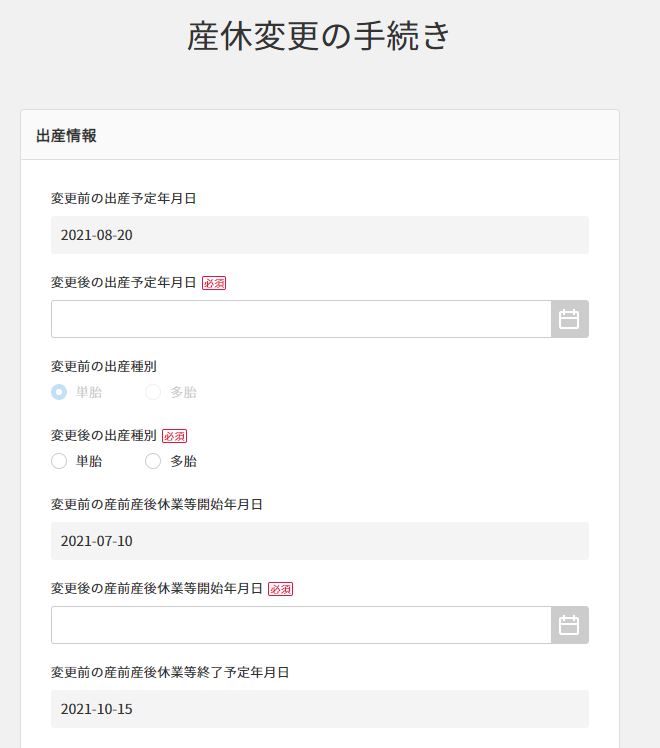Open calendar picker for 変更後の産前産後休業等開始年月日
This screenshot has width=660, height=748.
pyautogui.click(x=569, y=625)
